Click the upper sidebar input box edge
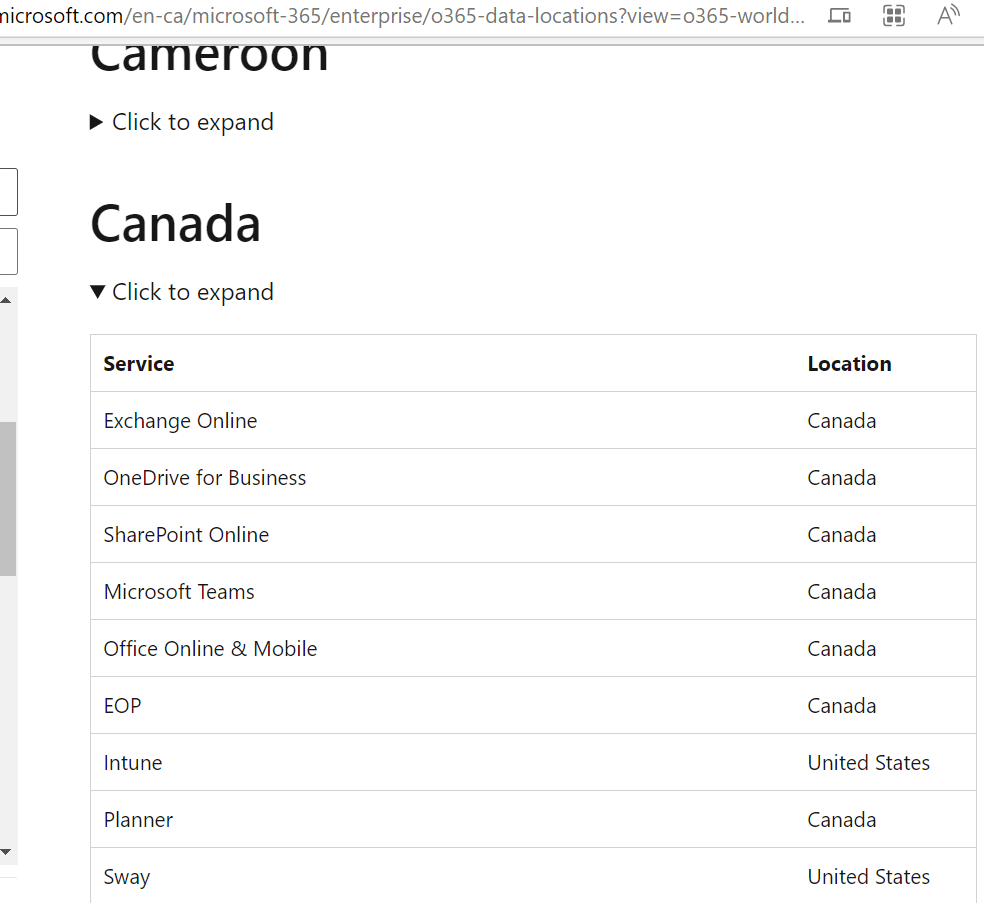The width and height of the screenshot is (984, 903). pyautogui.click(x=9, y=191)
